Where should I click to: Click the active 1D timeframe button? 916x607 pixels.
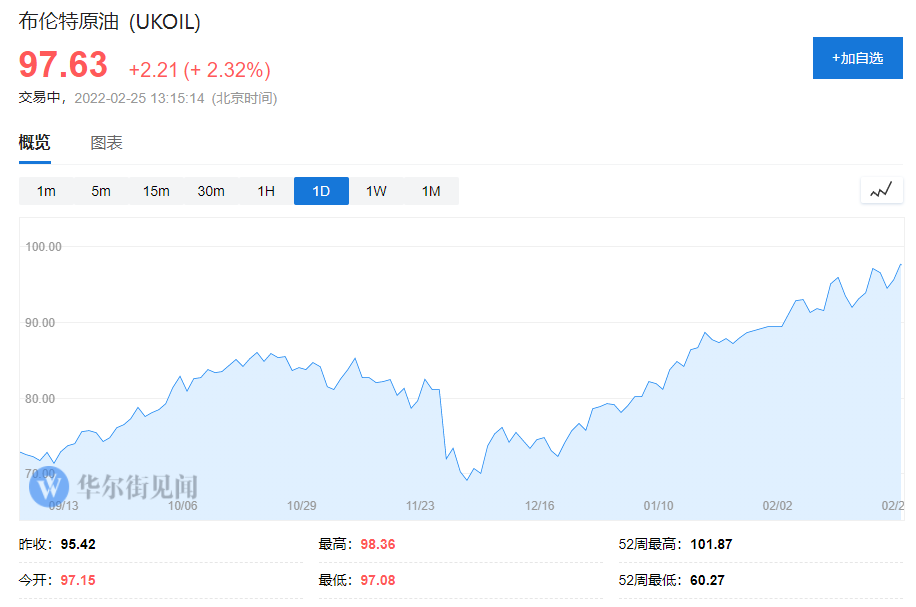pos(321,191)
